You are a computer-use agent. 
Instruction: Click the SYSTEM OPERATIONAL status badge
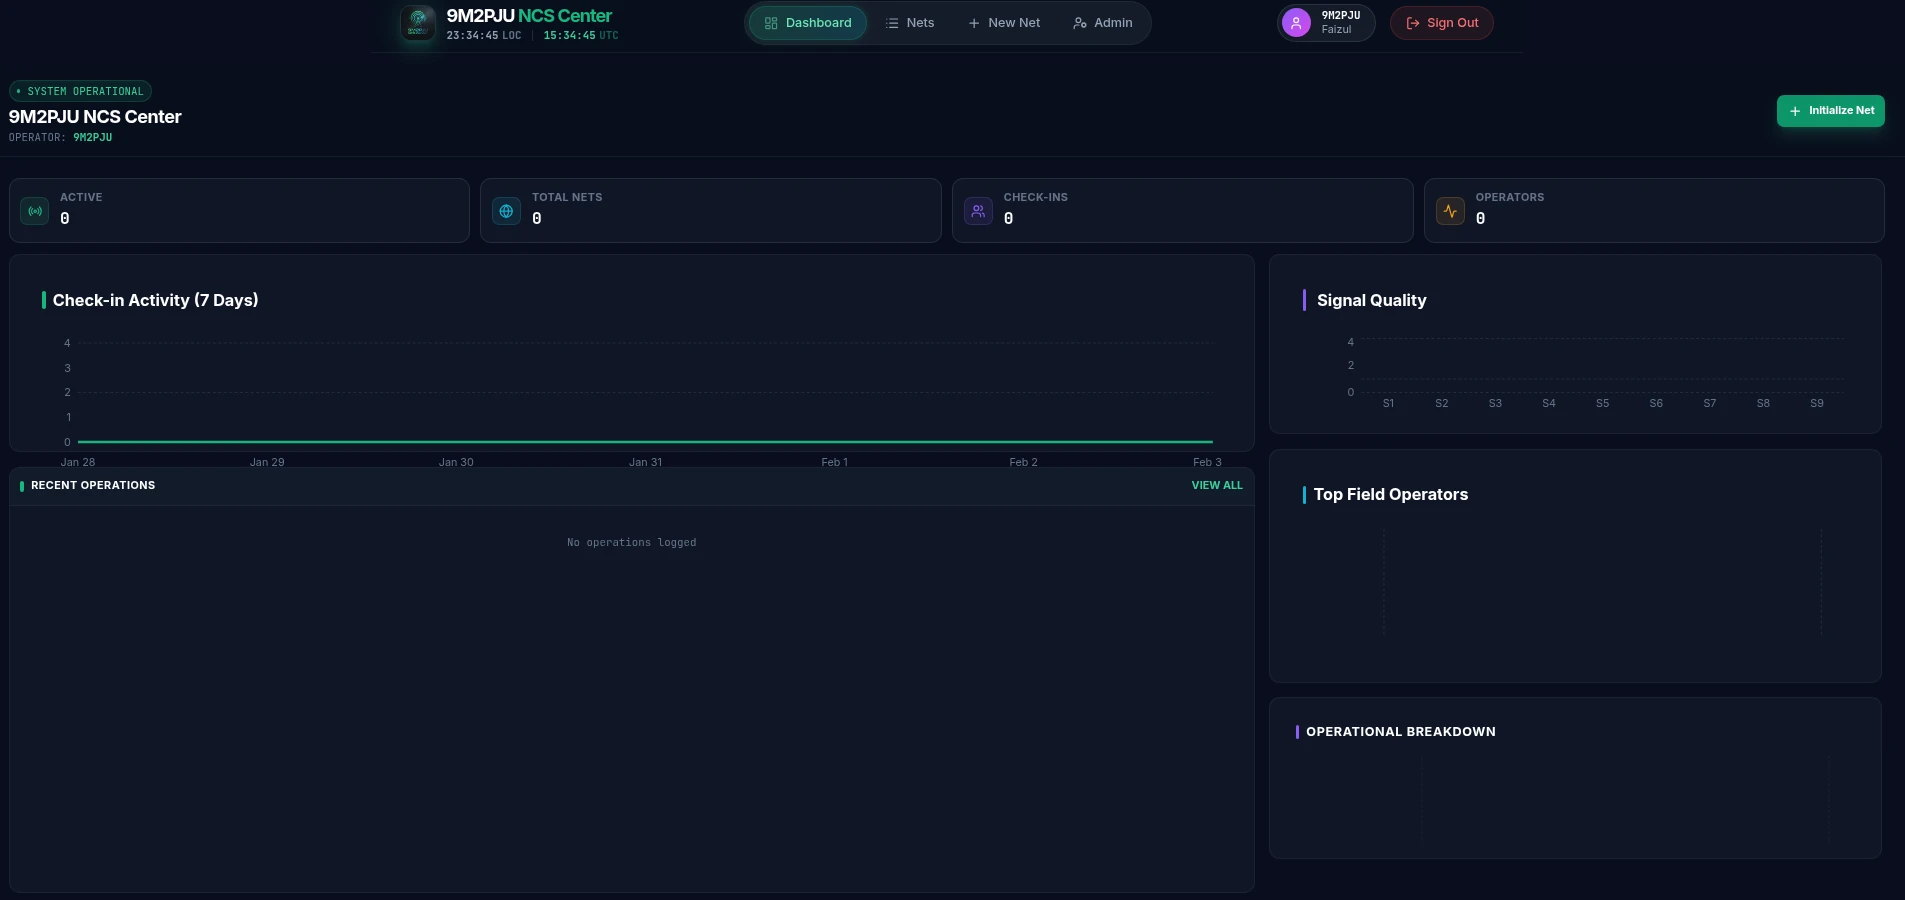[80, 91]
